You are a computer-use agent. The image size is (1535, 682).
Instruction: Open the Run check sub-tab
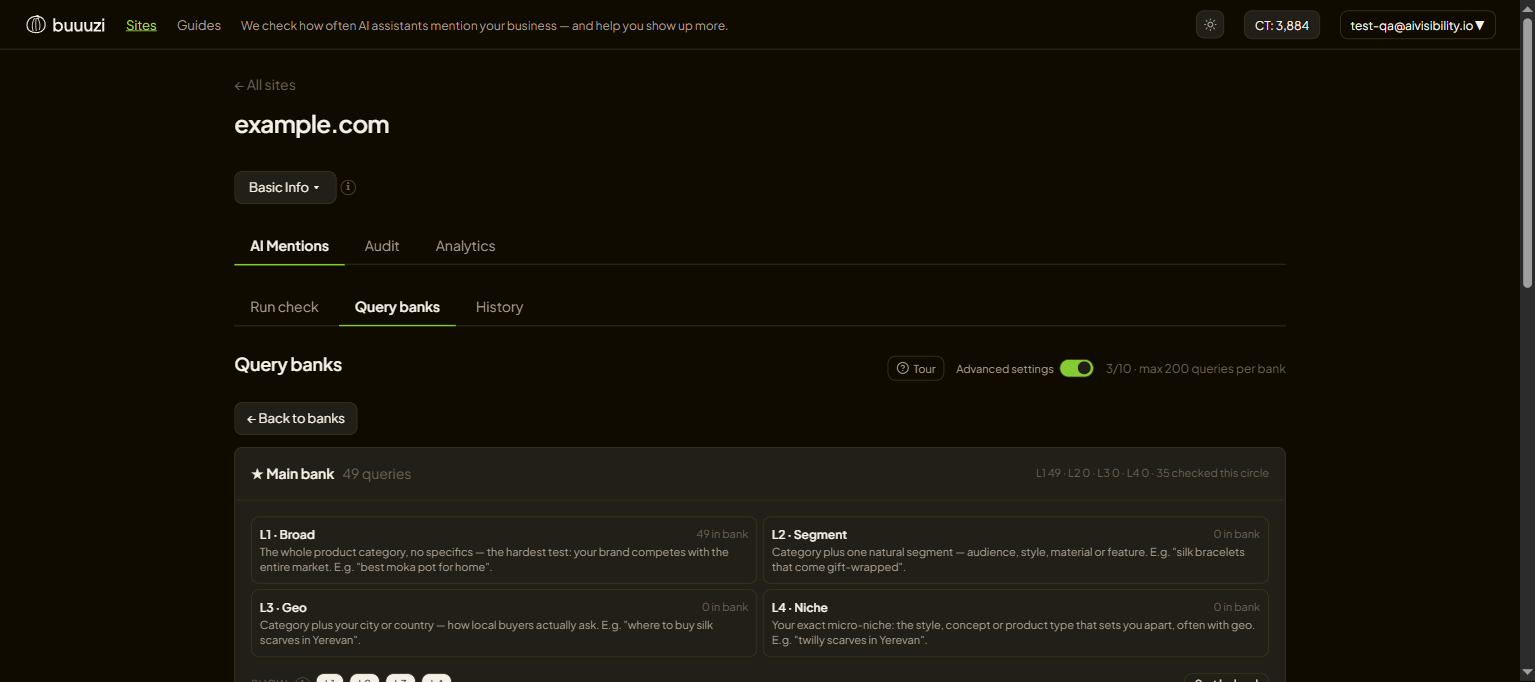[x=284, y=307]
